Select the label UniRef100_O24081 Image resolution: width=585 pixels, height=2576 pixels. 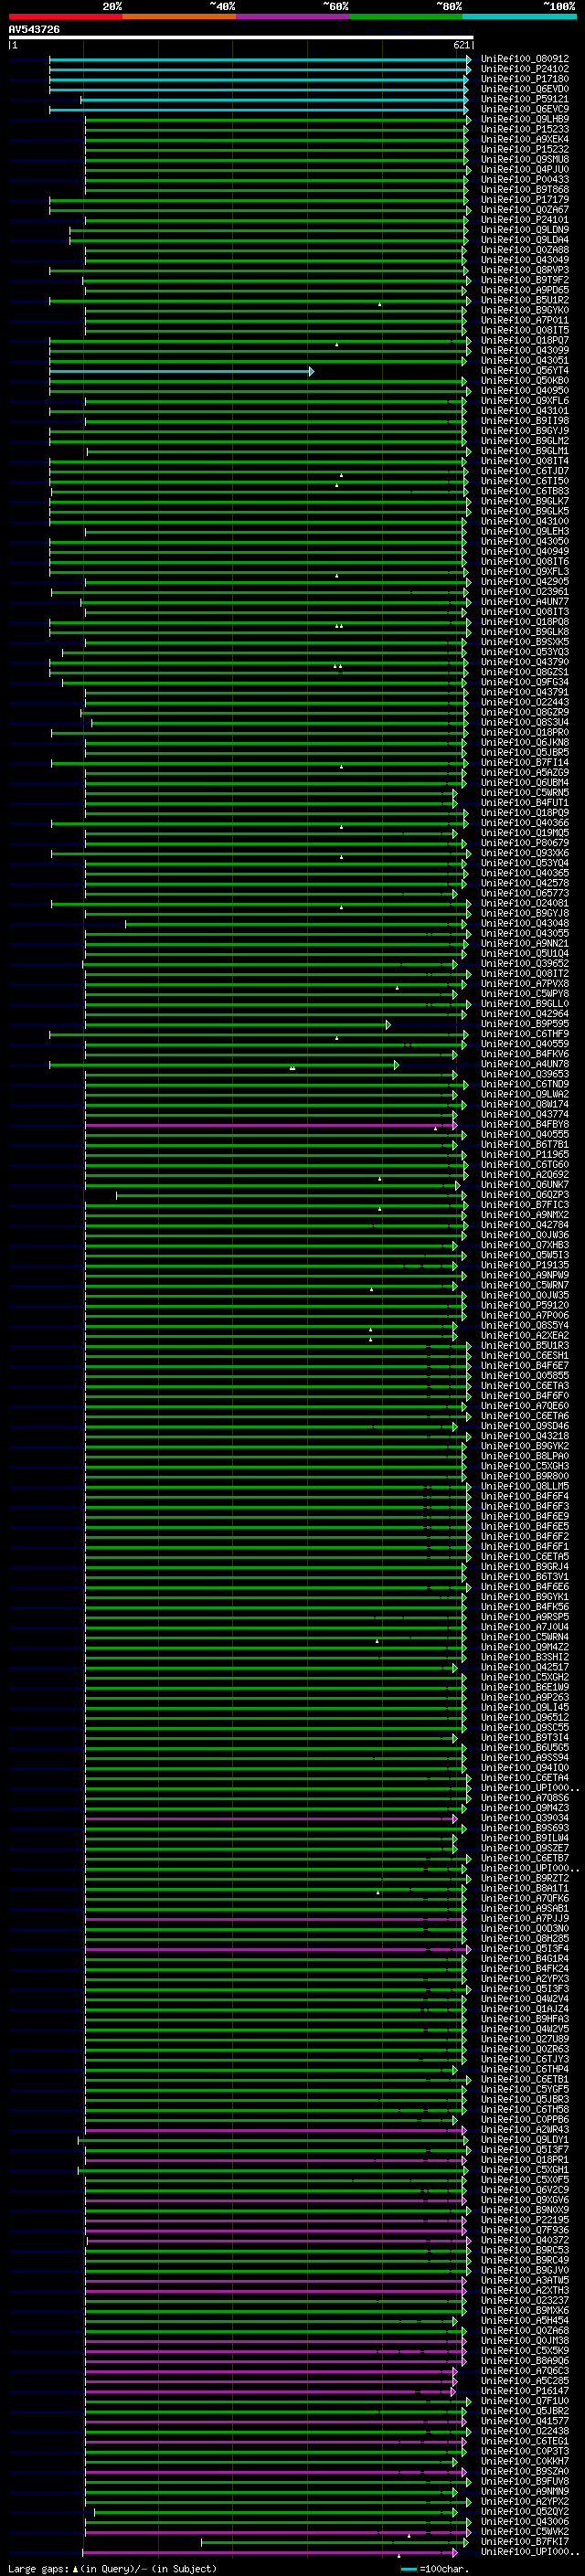point(525,904)
